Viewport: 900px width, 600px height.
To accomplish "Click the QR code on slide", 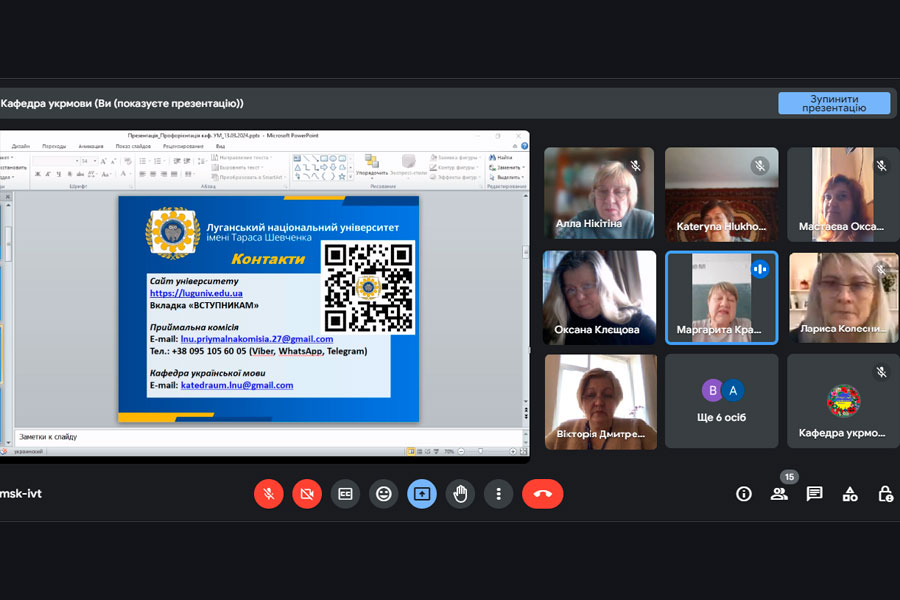I will (368, 287).
